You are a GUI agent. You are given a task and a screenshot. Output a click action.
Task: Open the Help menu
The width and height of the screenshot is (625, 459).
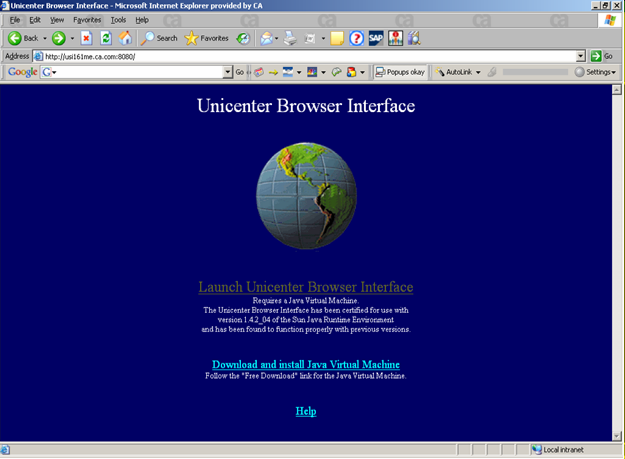pos(142,20)
